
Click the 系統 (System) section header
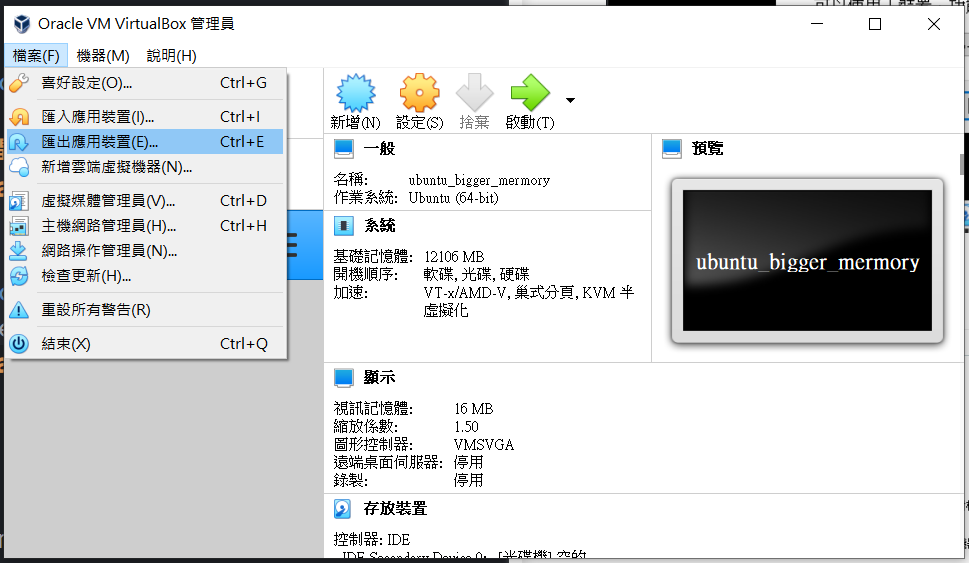point(380,225)
